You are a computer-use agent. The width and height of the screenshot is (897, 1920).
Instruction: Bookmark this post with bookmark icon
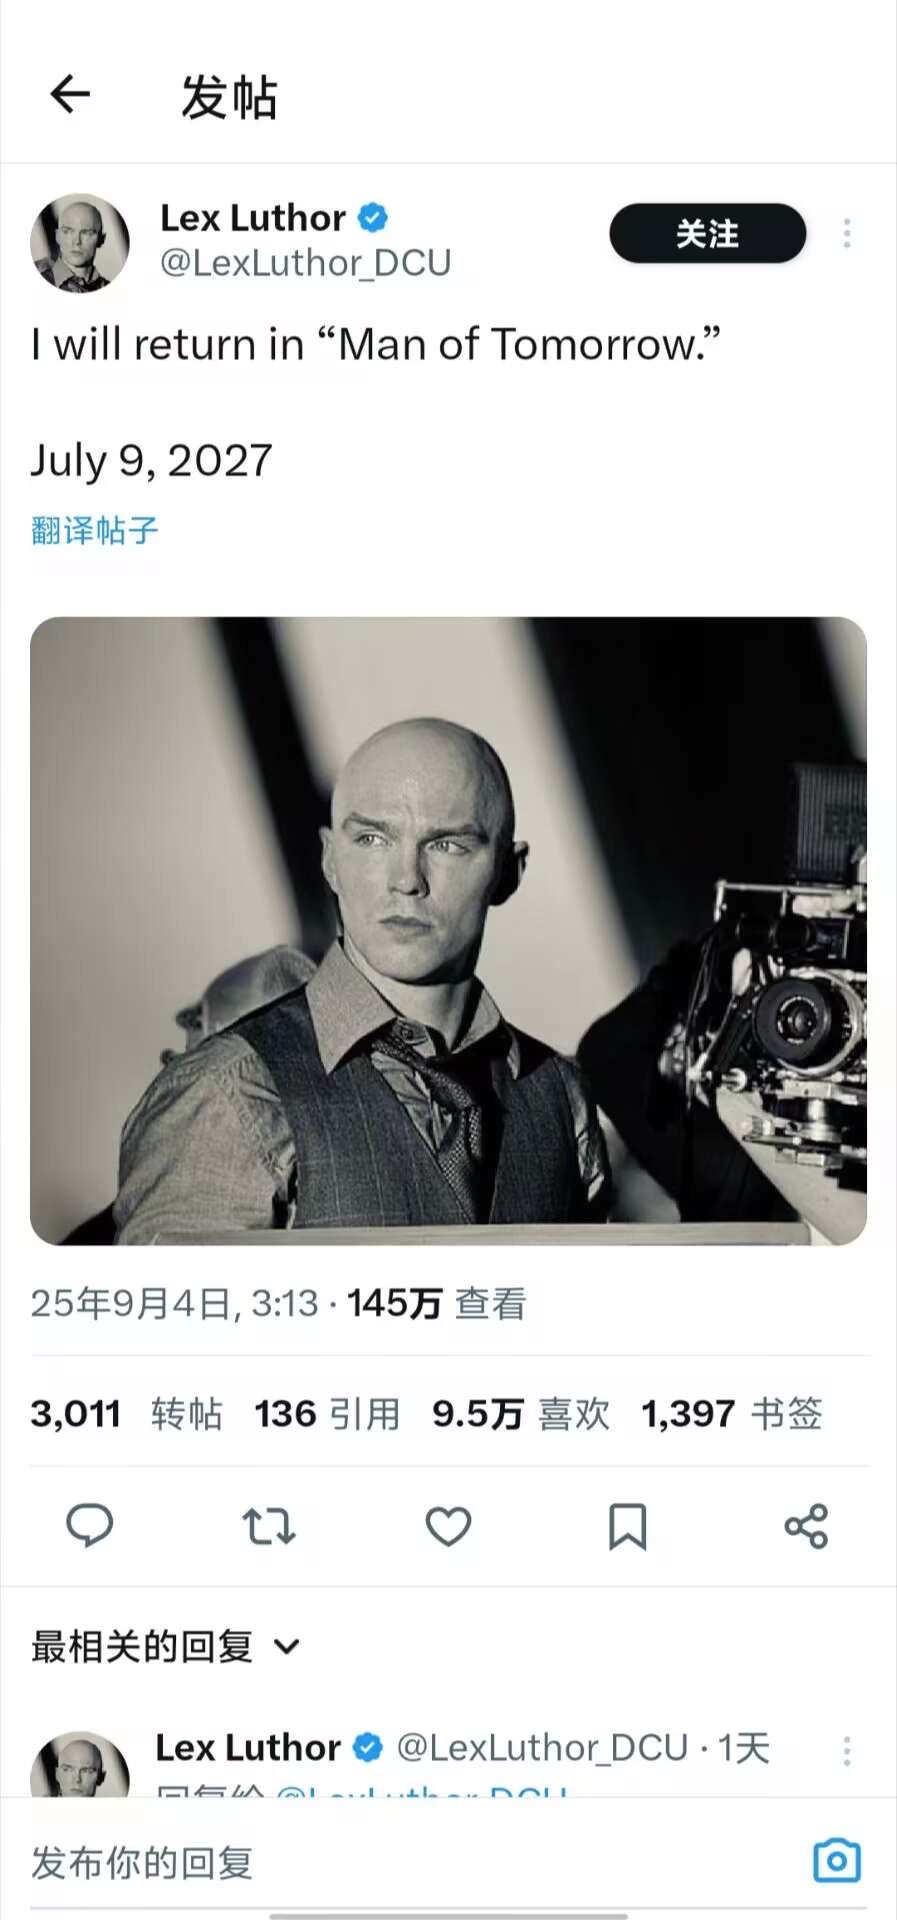pos(628,1527)
